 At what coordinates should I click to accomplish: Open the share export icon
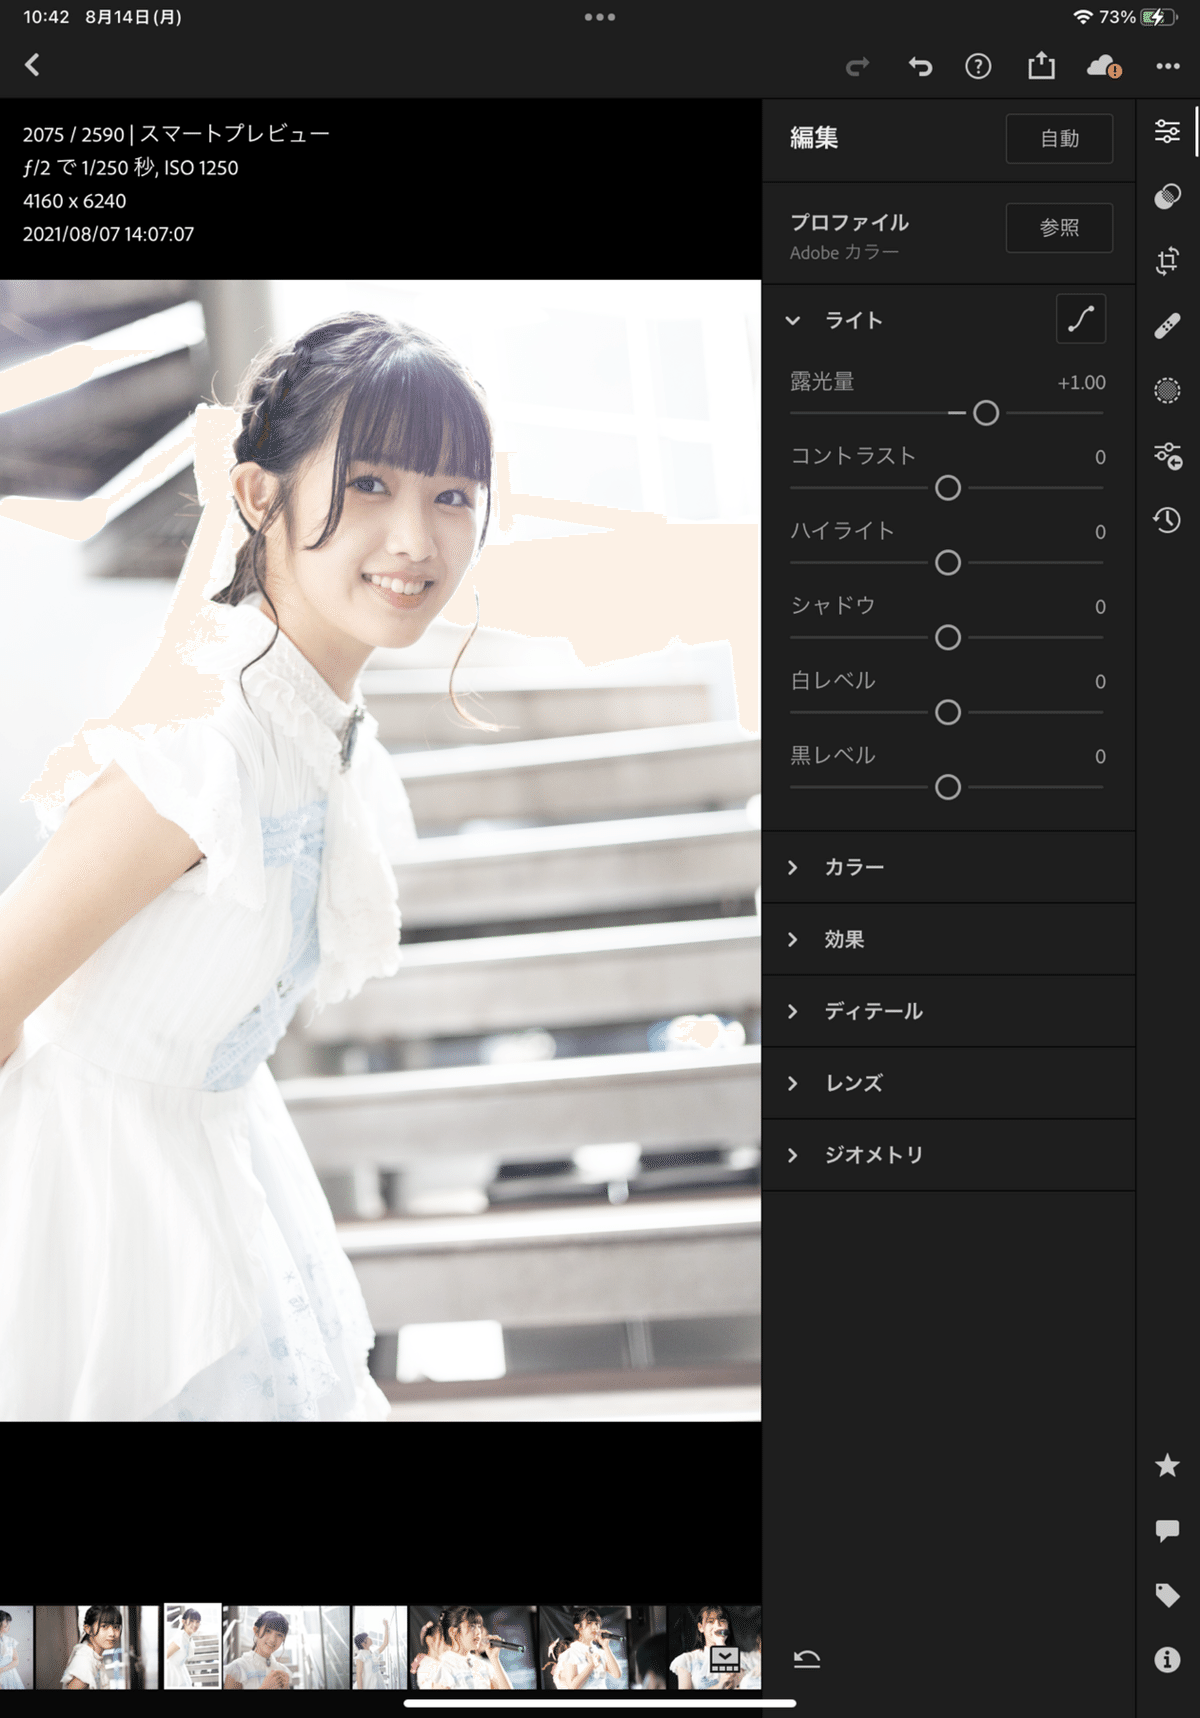coord(1041,66)
